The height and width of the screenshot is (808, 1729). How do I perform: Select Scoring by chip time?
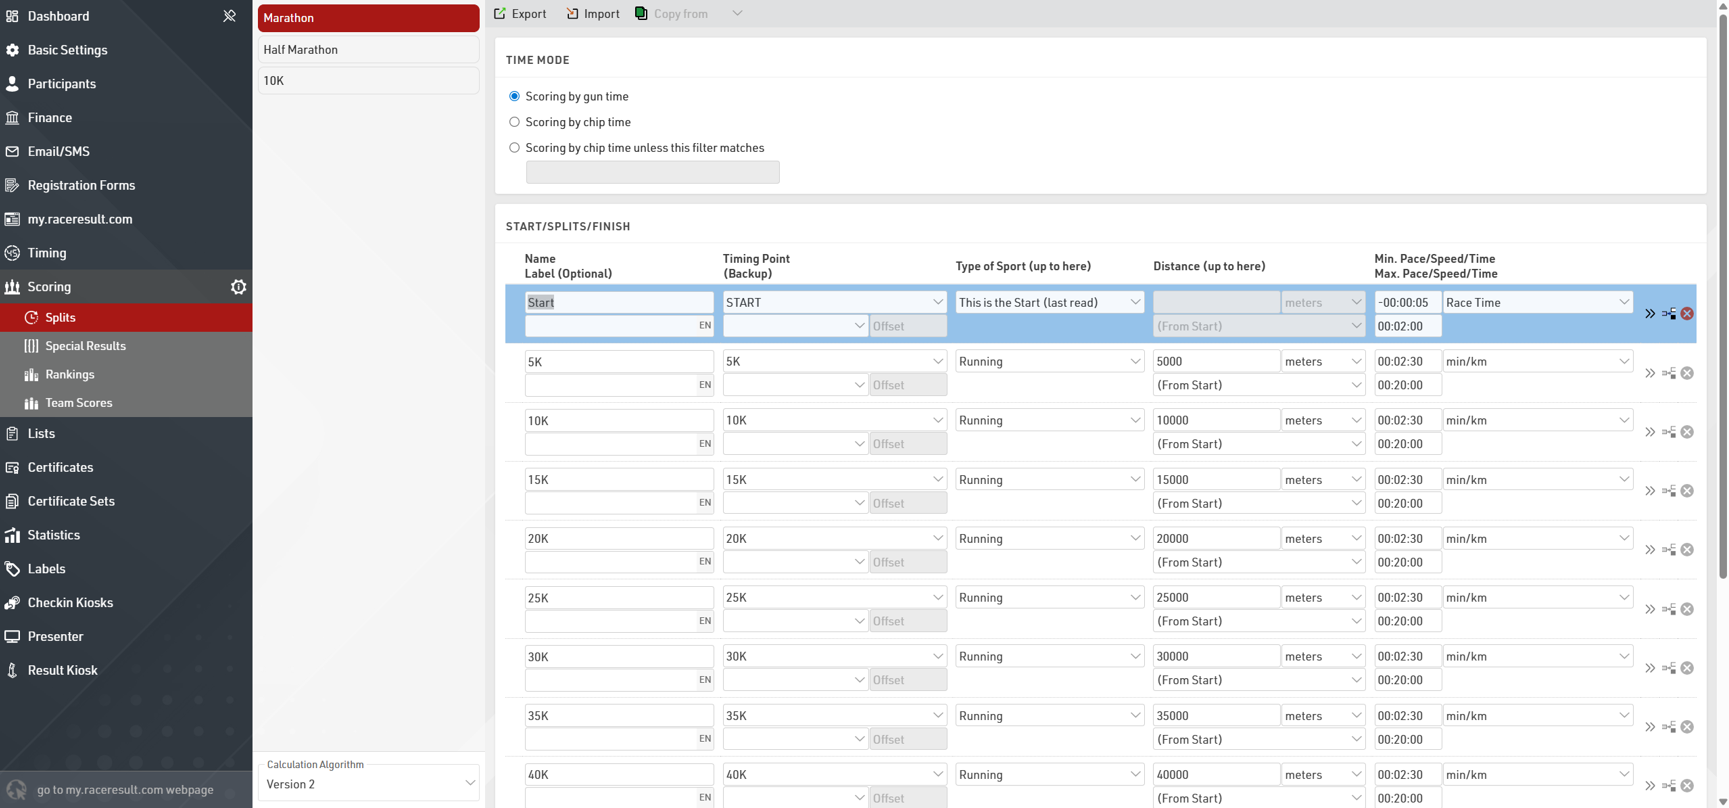(515, 122)
